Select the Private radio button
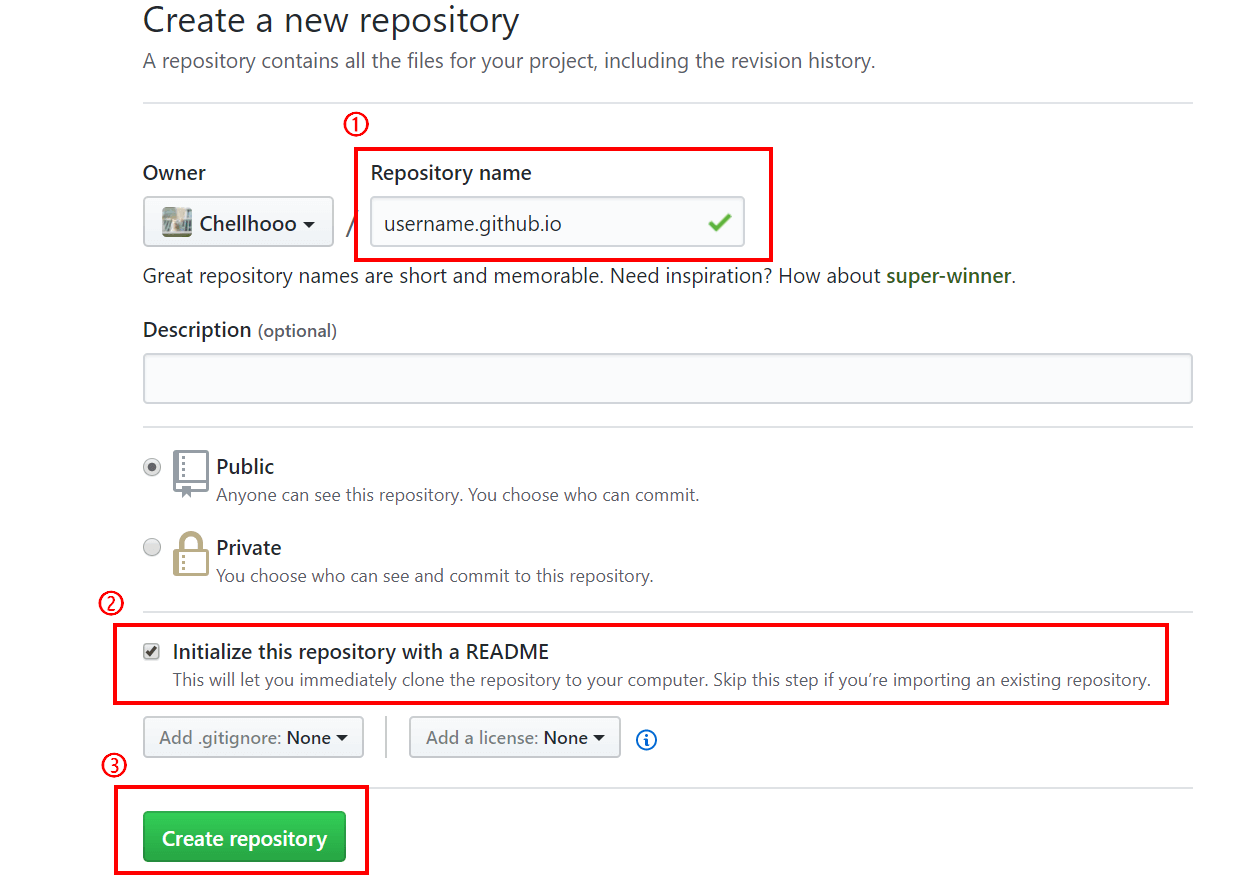This screenshot has width=1253, height=880. [152, 547]
